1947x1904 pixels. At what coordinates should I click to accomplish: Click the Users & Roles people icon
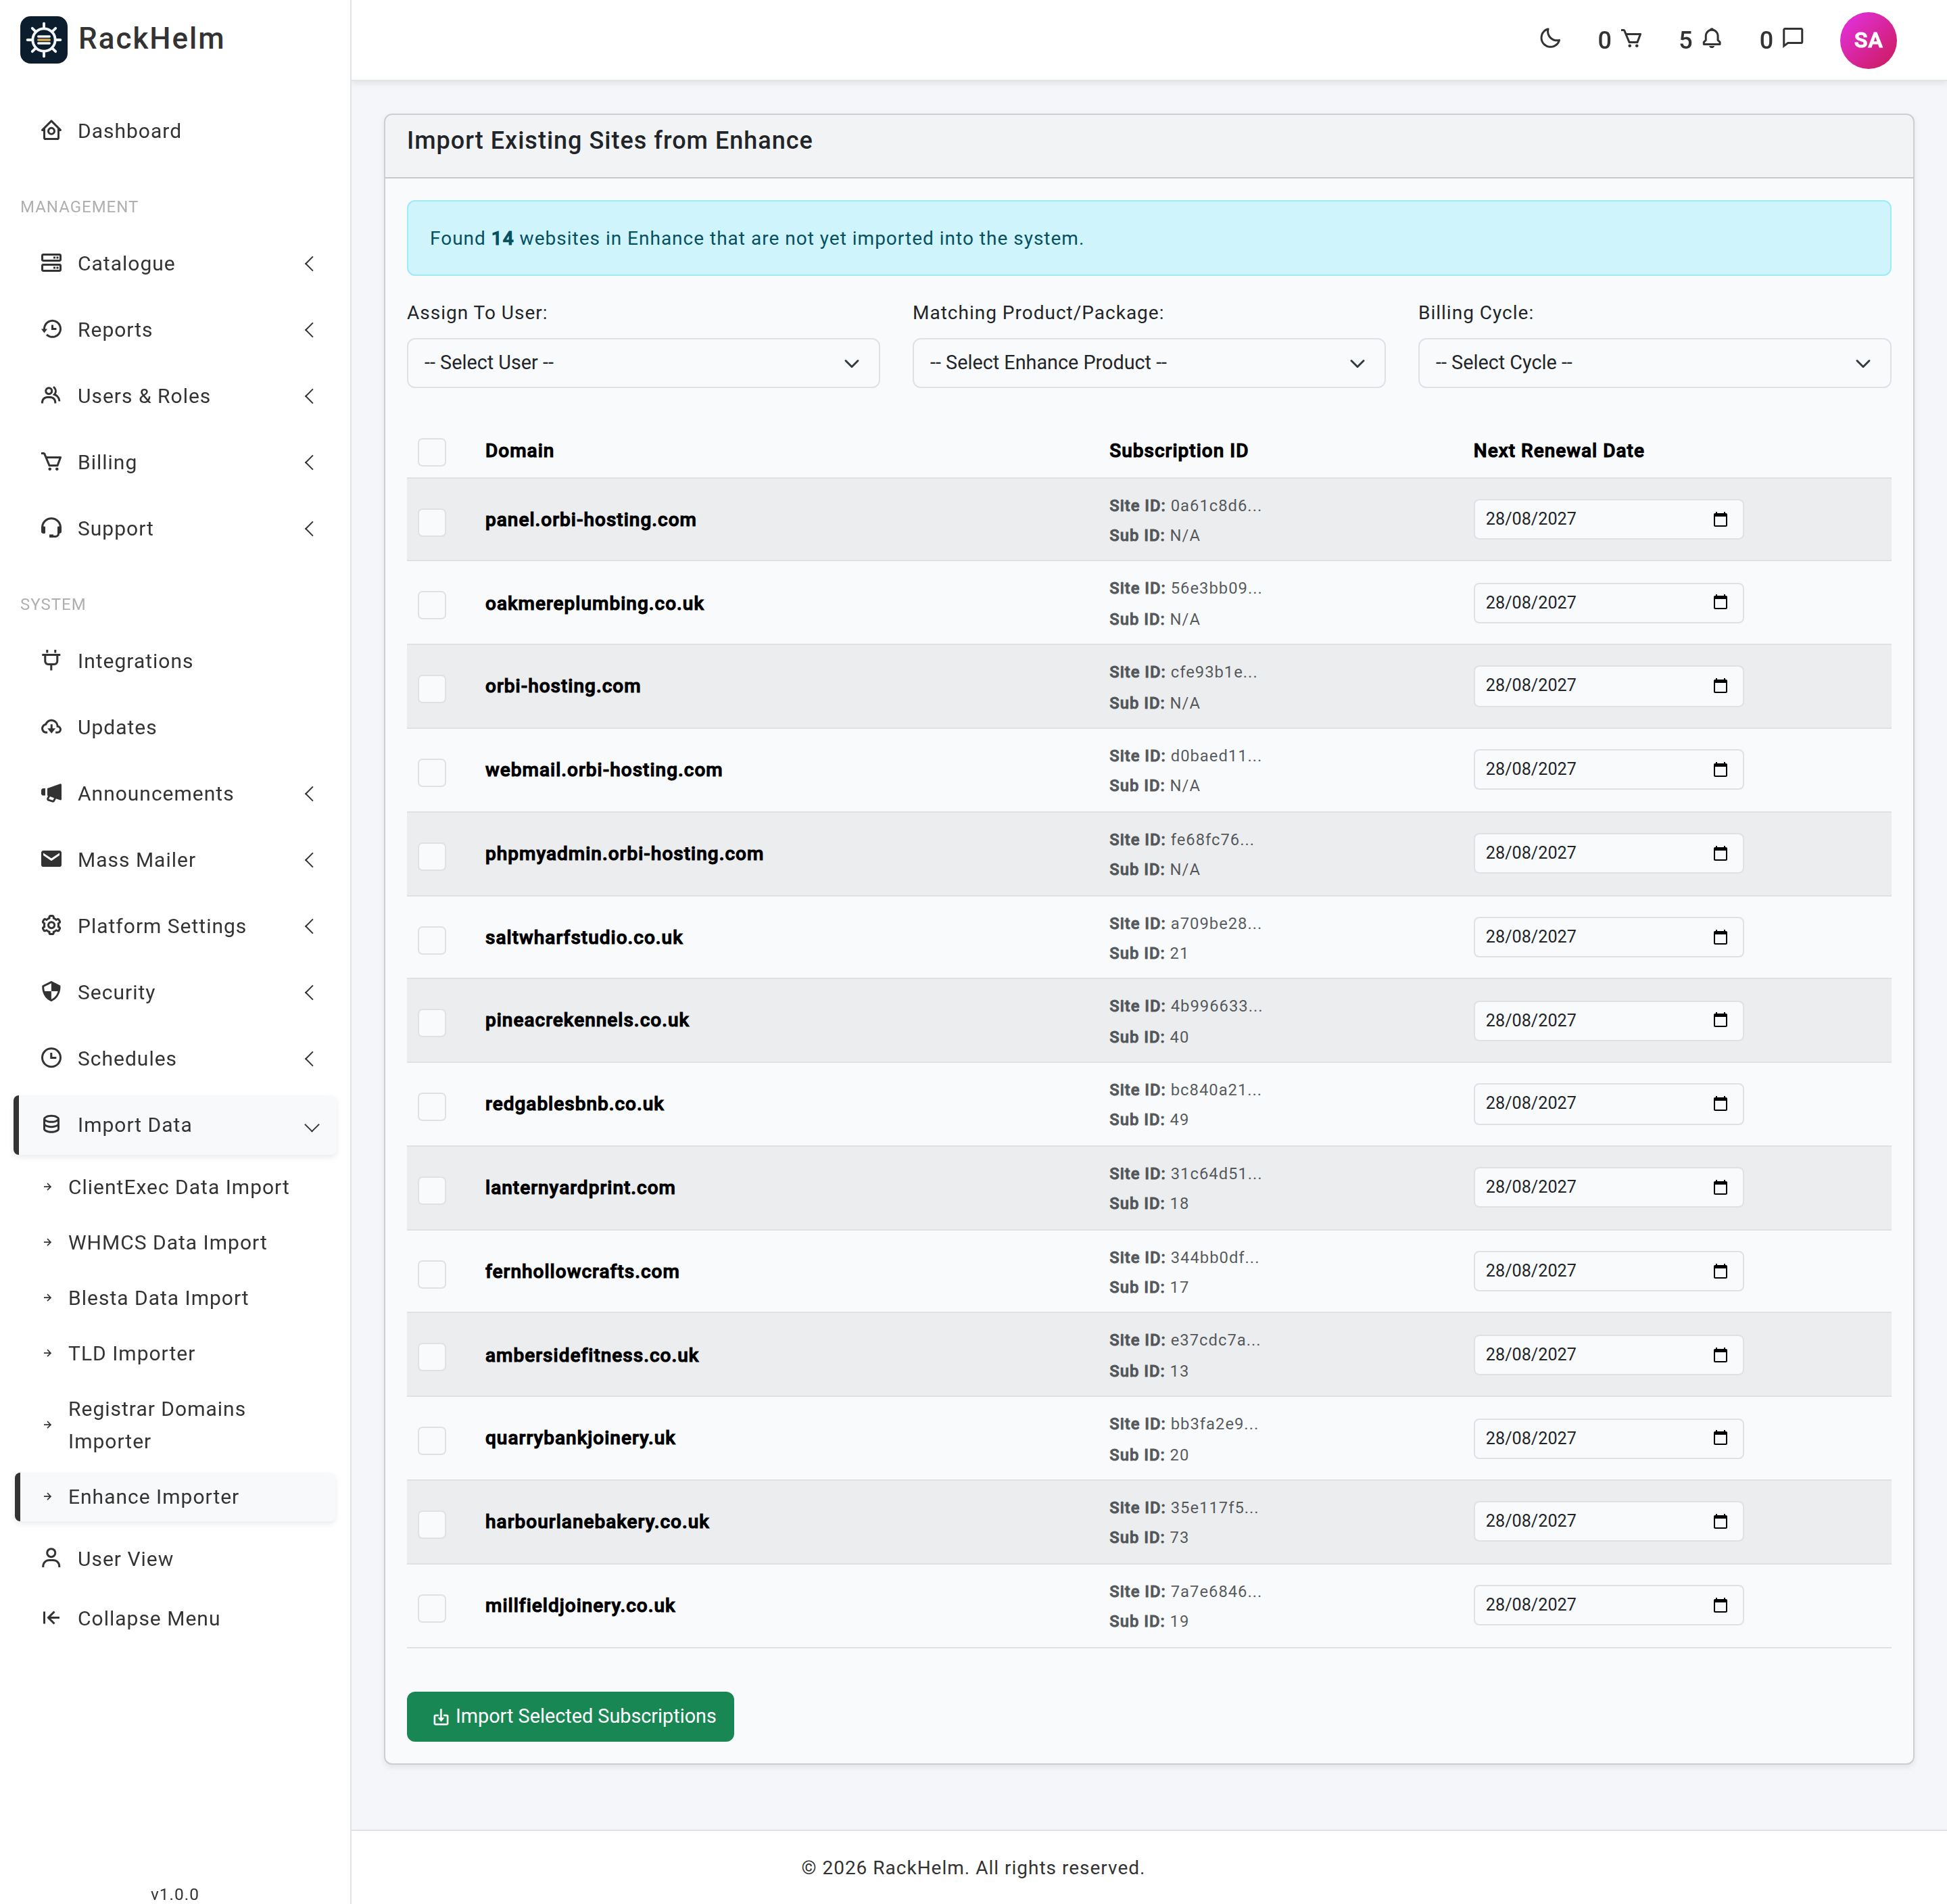tap(51, 395)
